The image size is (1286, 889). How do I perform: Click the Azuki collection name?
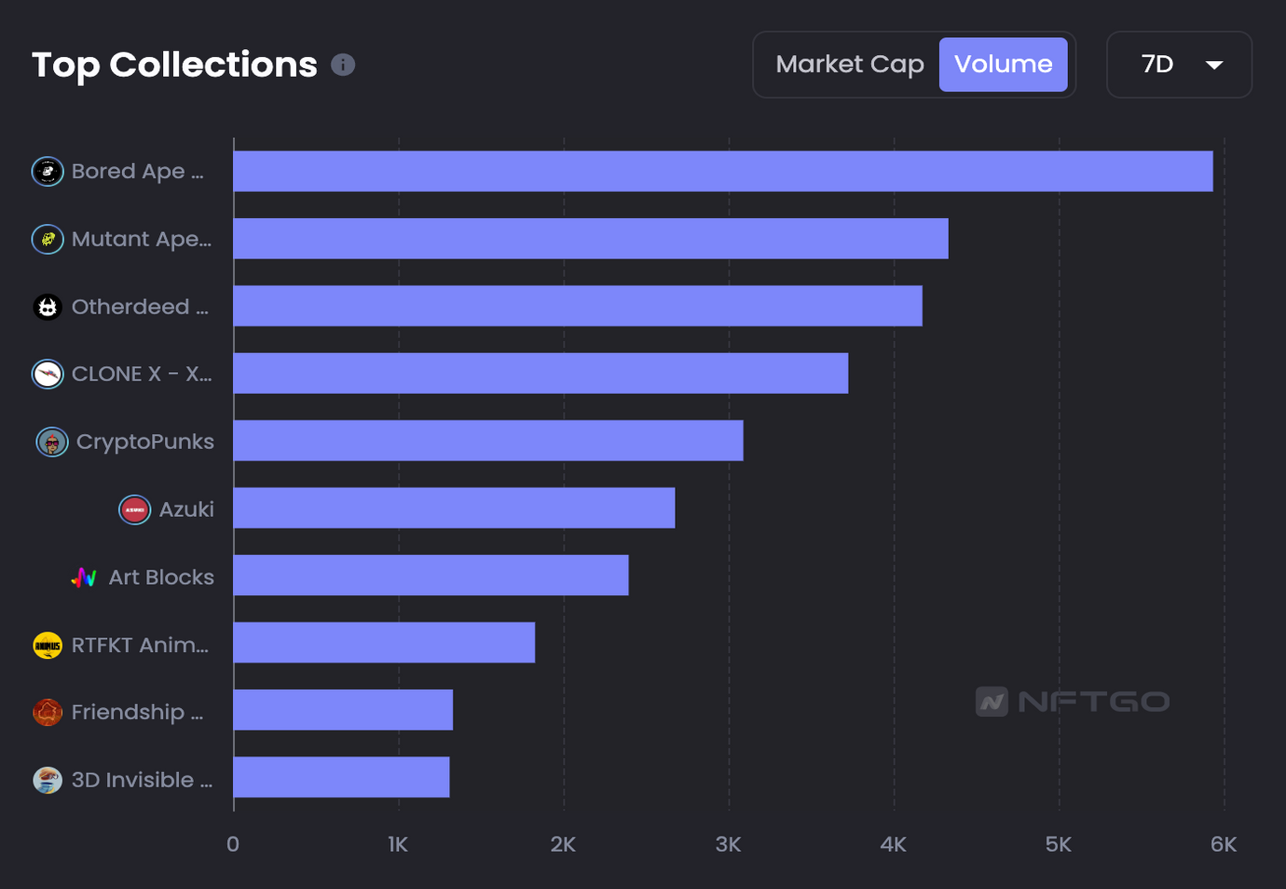tap(186, 509)
